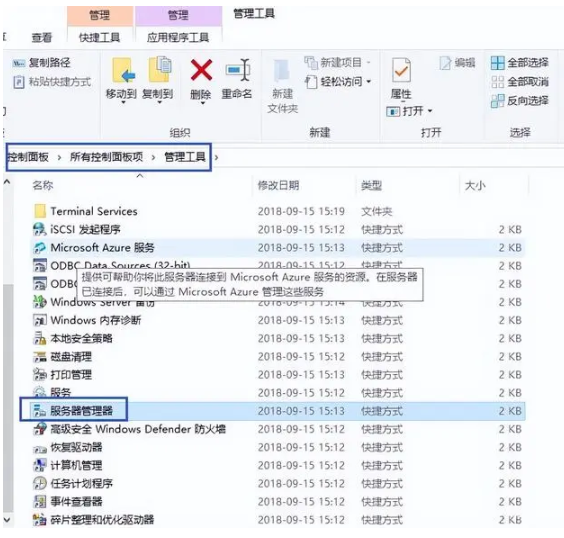Image resolution: width=564 pixels, height=538 pixels.
Task: Click the Move to (移动到) icon
Action: click(123, 70)
